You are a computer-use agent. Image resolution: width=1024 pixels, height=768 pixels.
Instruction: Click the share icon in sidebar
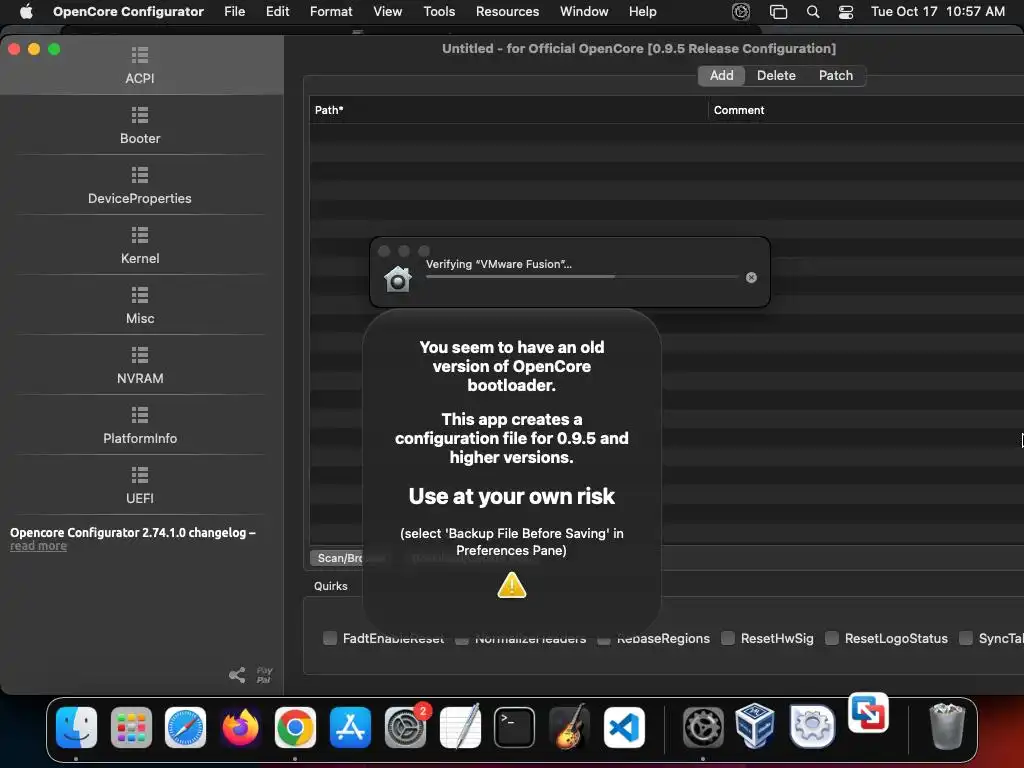237,675
